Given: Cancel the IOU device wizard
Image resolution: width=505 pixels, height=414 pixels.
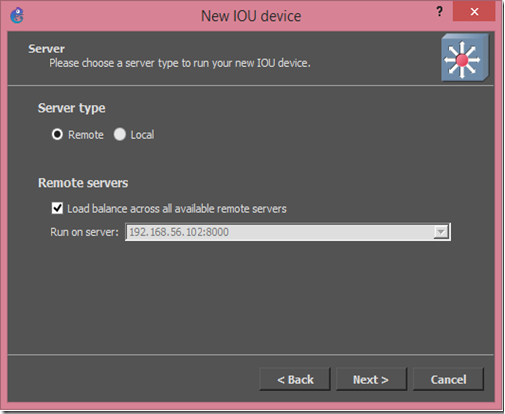Looking at the screenshot, I should 448,379.
